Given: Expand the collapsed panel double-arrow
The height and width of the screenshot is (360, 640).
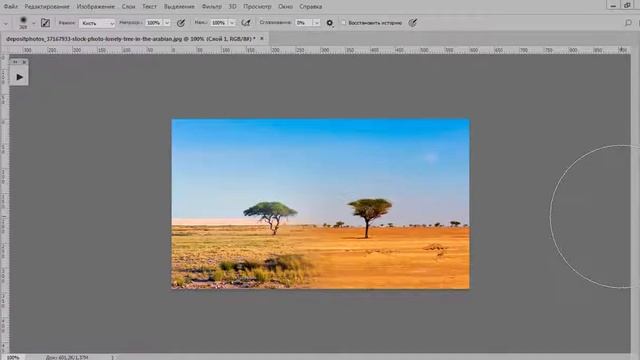Looking at the screenshot, I should (x=15, y=62).
